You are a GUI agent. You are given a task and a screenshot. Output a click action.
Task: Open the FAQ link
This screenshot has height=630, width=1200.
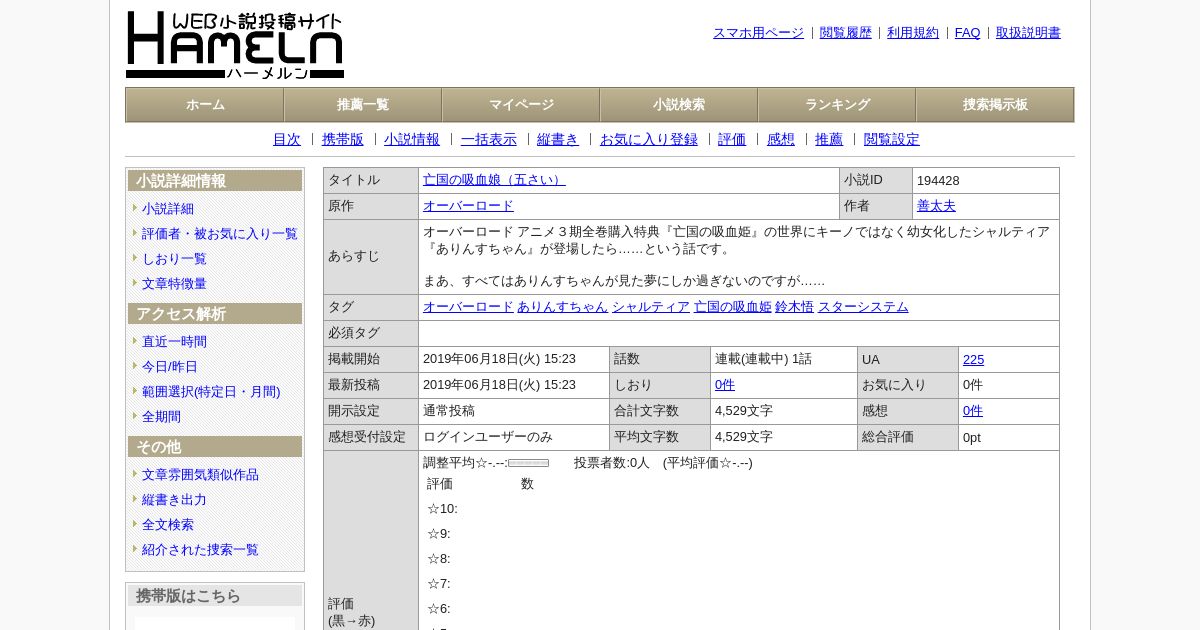tap(968, 33)
